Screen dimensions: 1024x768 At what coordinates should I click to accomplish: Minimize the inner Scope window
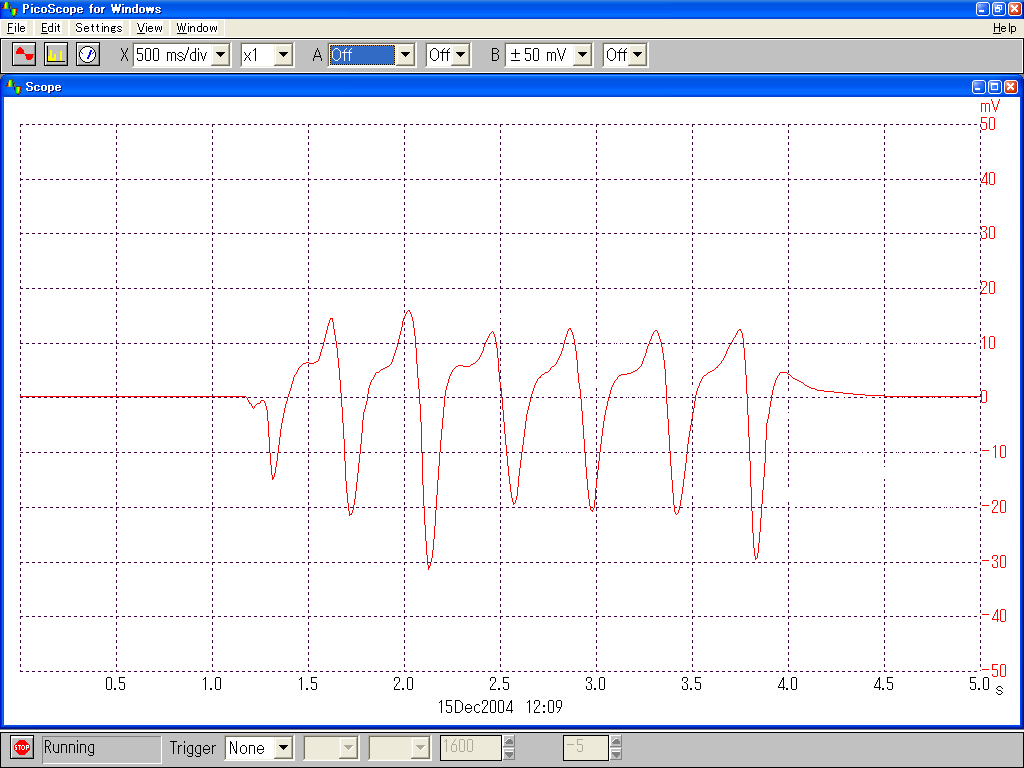click(979, 87)
